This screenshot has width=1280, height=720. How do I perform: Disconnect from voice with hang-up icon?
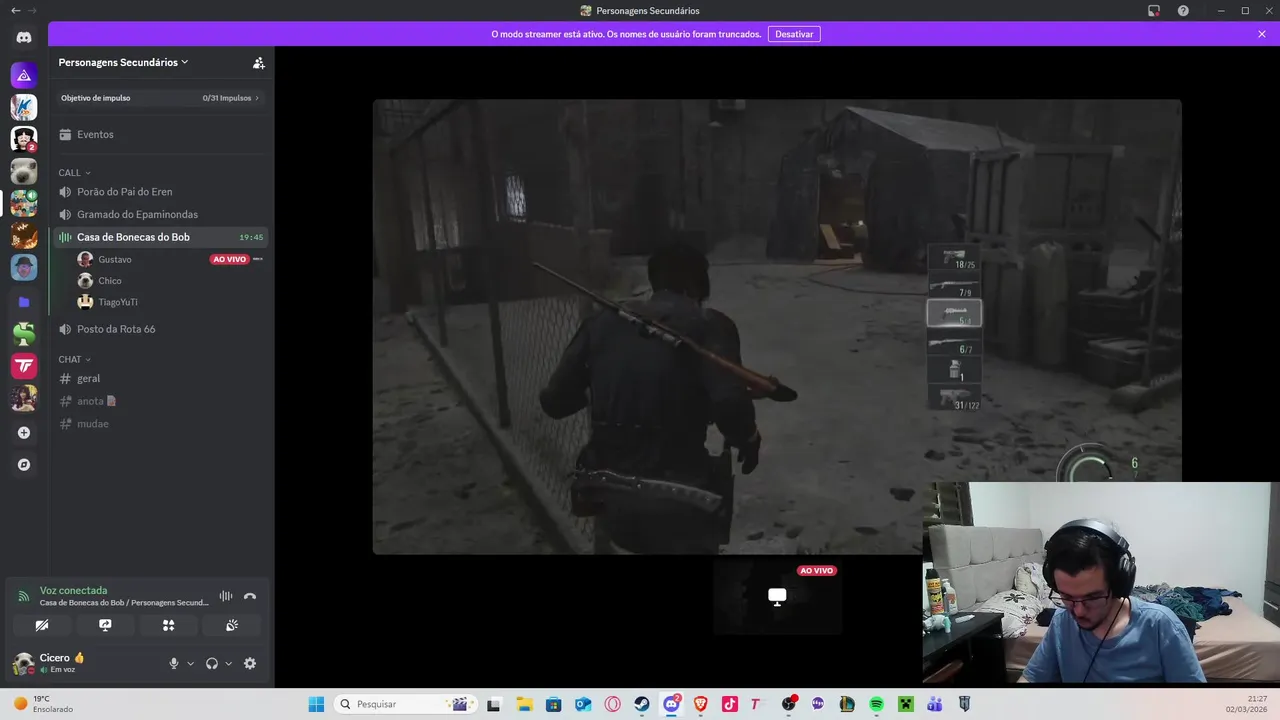coord(250,596)
